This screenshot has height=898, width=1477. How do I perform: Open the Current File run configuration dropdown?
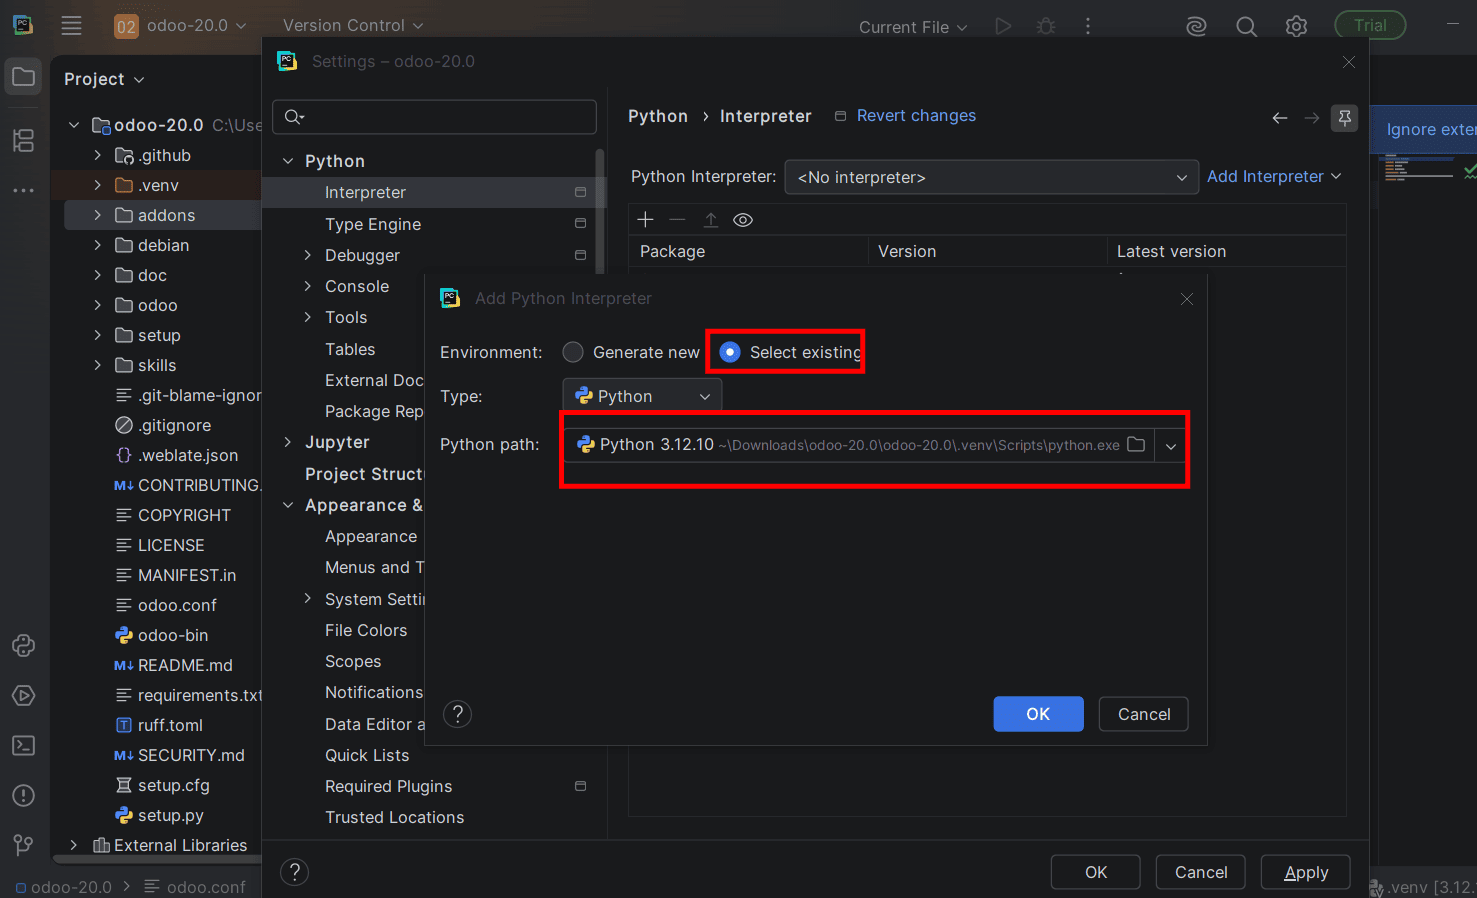click(x=913, y=27)
